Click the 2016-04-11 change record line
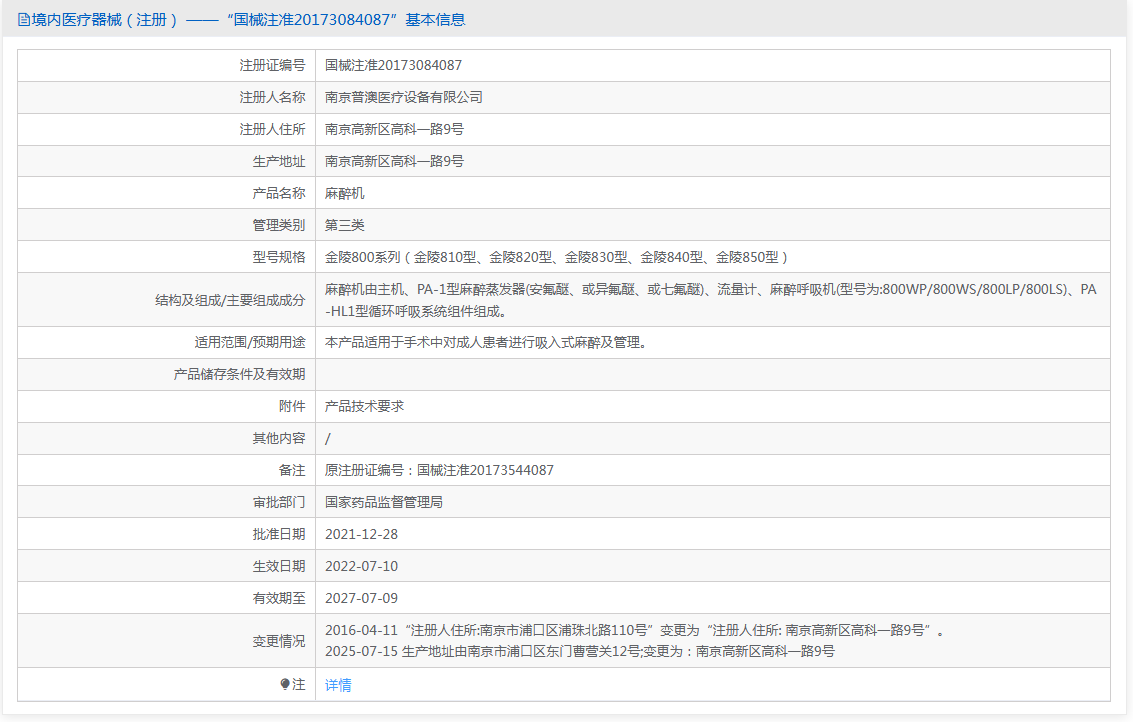Image resolution: width=1133 pixels, height=722 pixels. pyautogui.click(x=635, y=630)
